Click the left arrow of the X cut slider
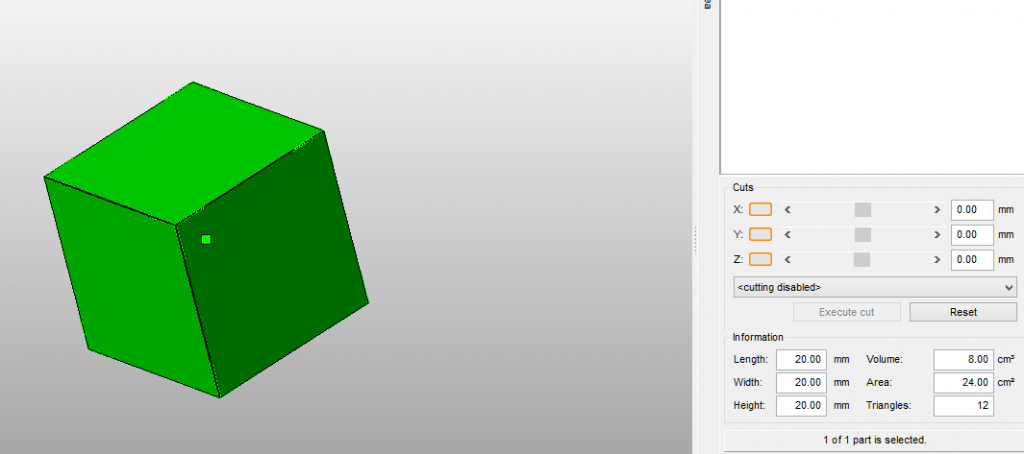This screenshot has width=1024, height=454. point(787,210)
